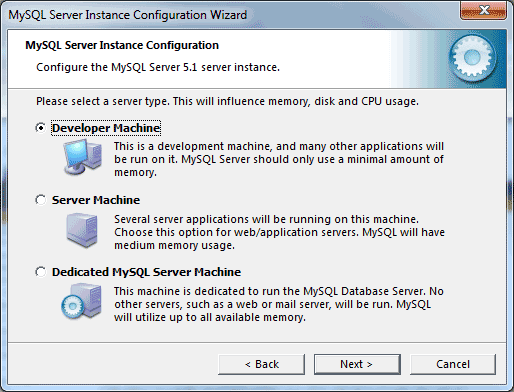Click the Server Machine tower icon
The height and width of the screenshot is (392, 514).
pyautogui.click(x=82, y=230)
